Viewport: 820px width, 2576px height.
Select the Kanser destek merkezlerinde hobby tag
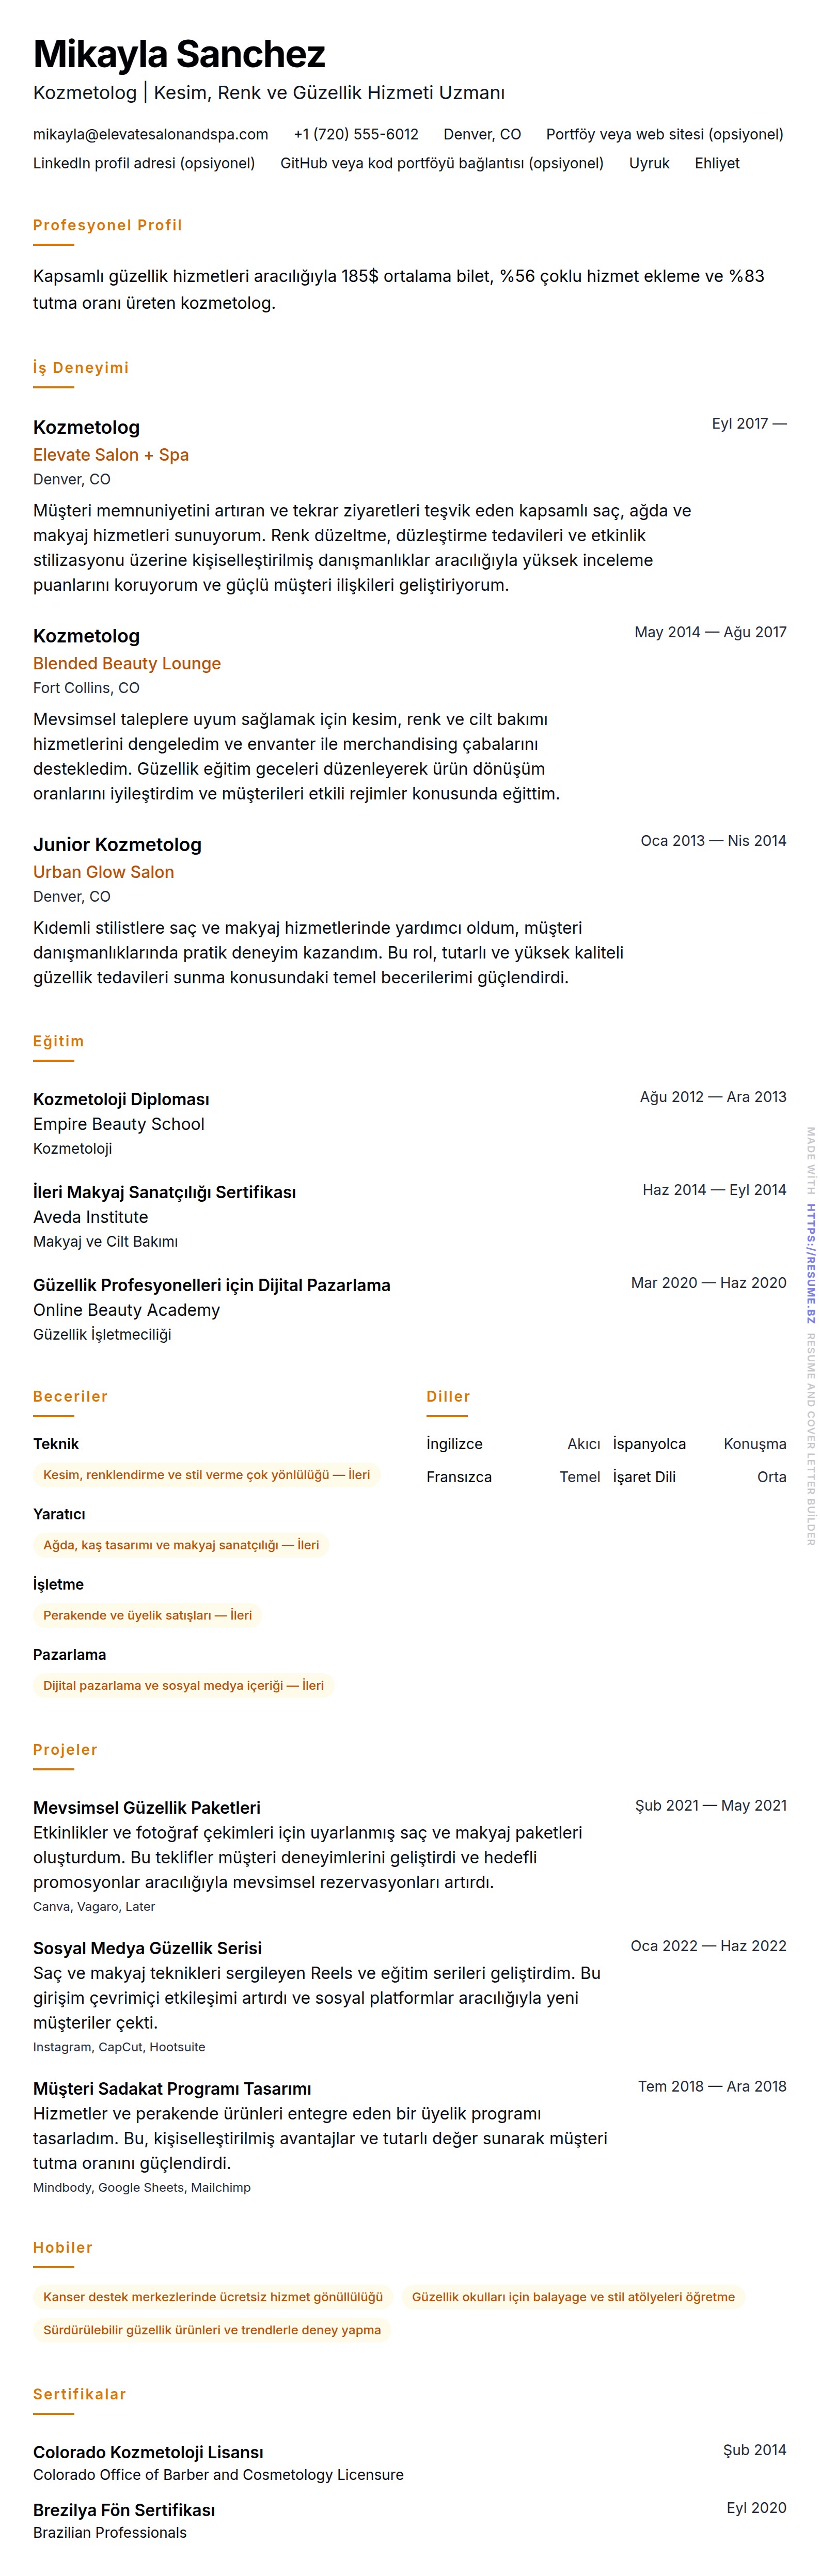213,2297
